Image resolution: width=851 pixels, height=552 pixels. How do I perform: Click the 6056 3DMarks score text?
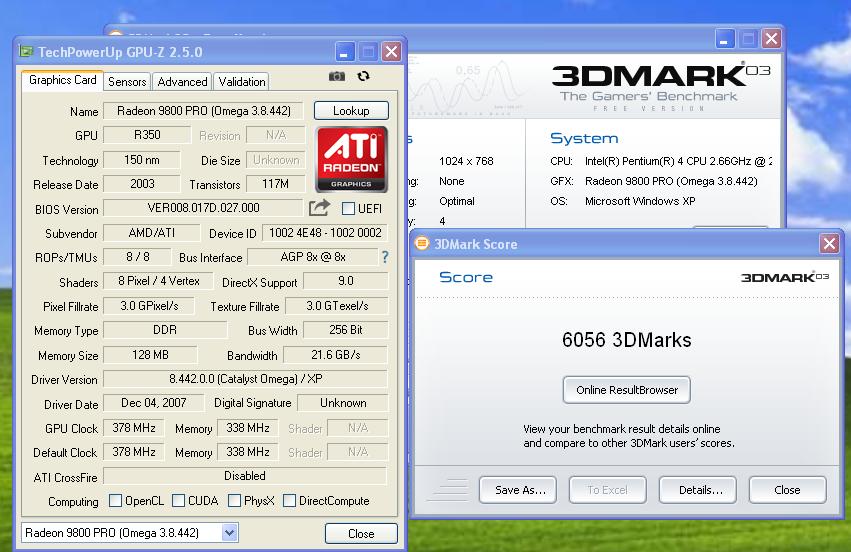[x=627, y=340]
